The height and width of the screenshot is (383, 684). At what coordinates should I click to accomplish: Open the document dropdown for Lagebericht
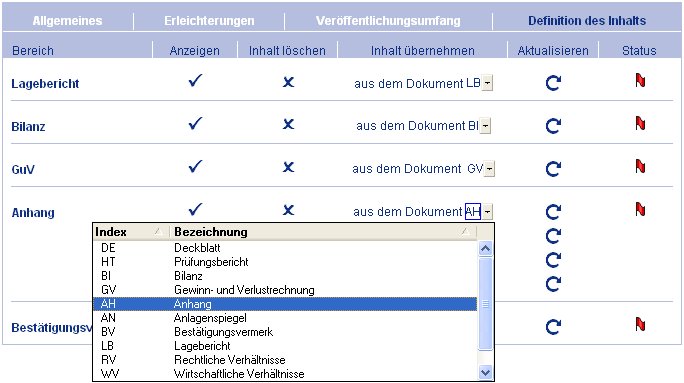point(487,83)
